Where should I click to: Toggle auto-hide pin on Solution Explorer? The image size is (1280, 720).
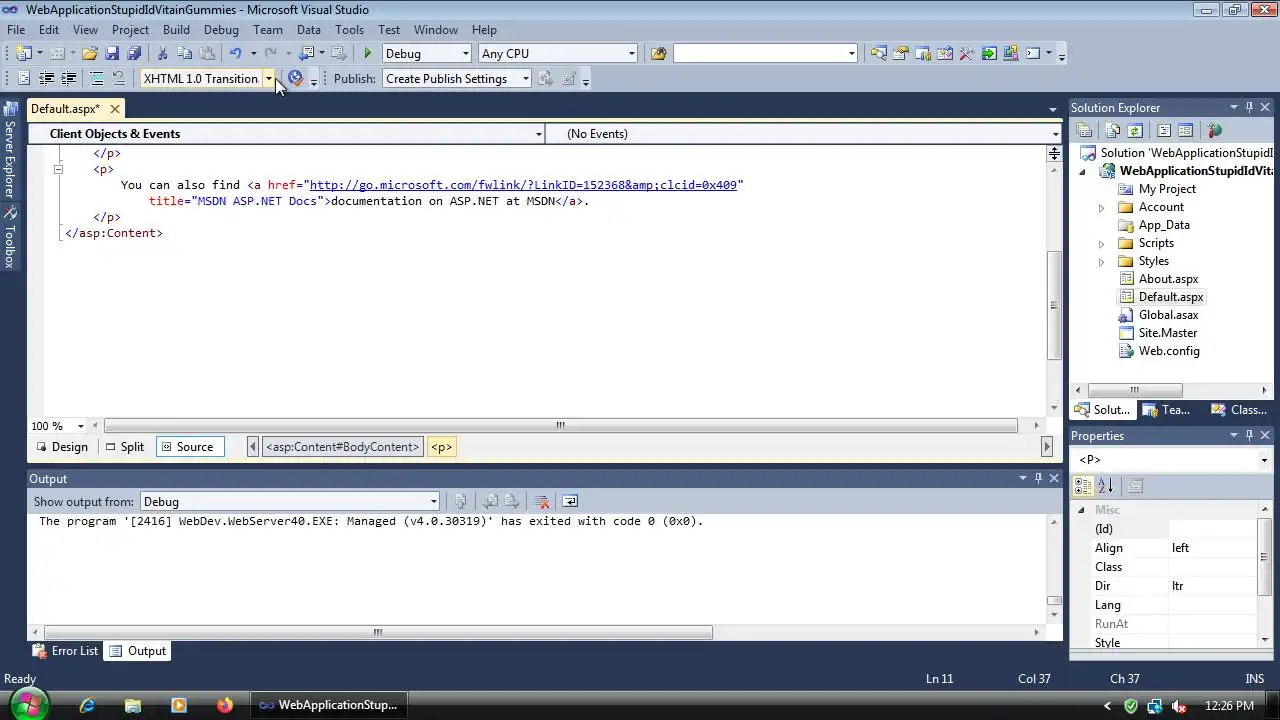pos(1249,108)
